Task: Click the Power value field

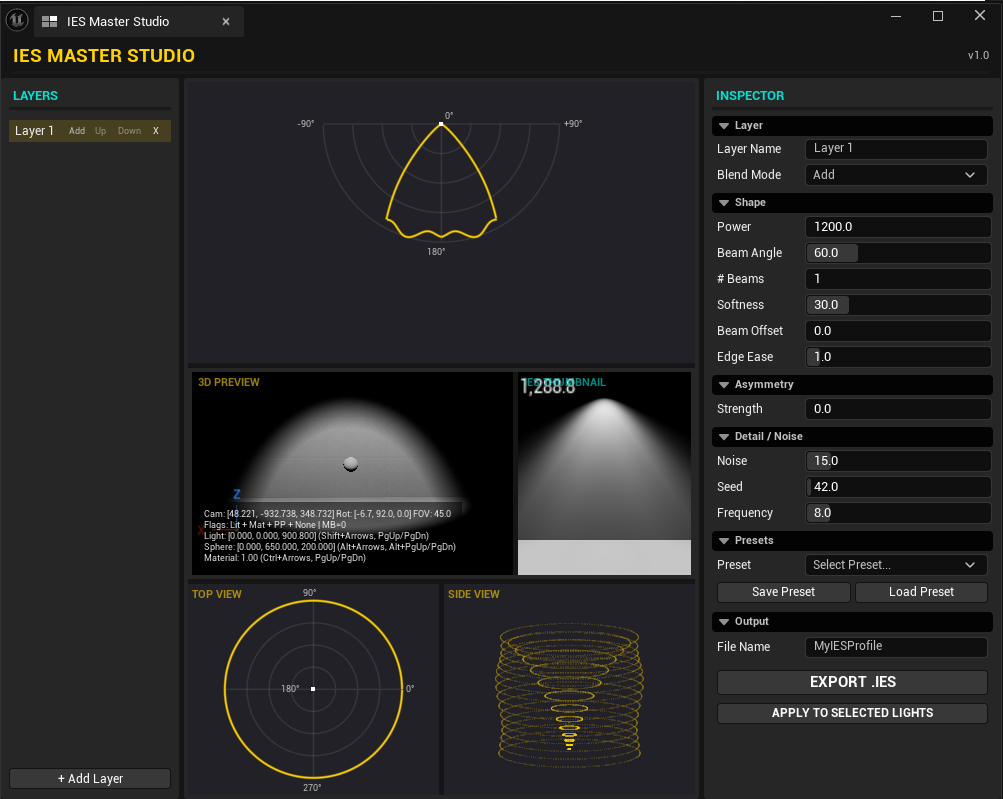Action: [x=898, y=226]
